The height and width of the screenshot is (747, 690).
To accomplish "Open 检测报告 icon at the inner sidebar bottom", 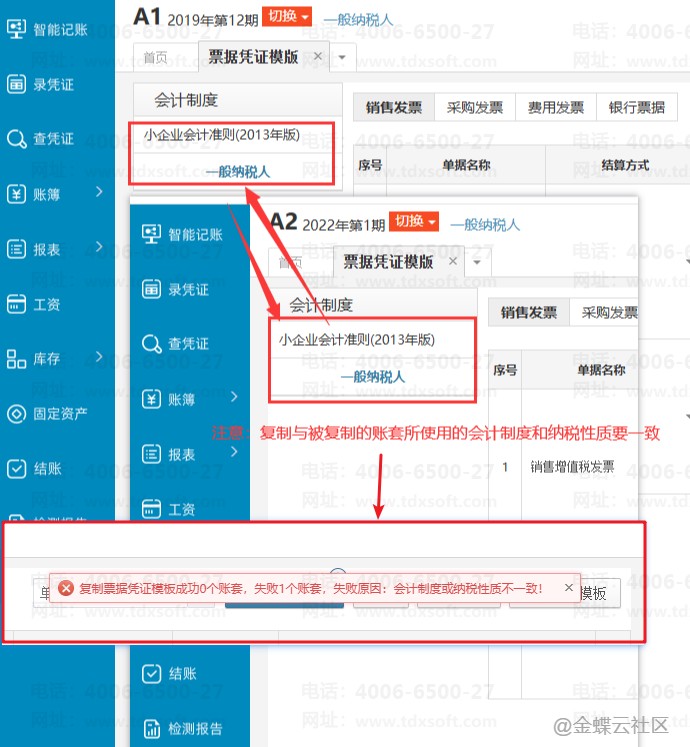I will [x=152, y=728].
